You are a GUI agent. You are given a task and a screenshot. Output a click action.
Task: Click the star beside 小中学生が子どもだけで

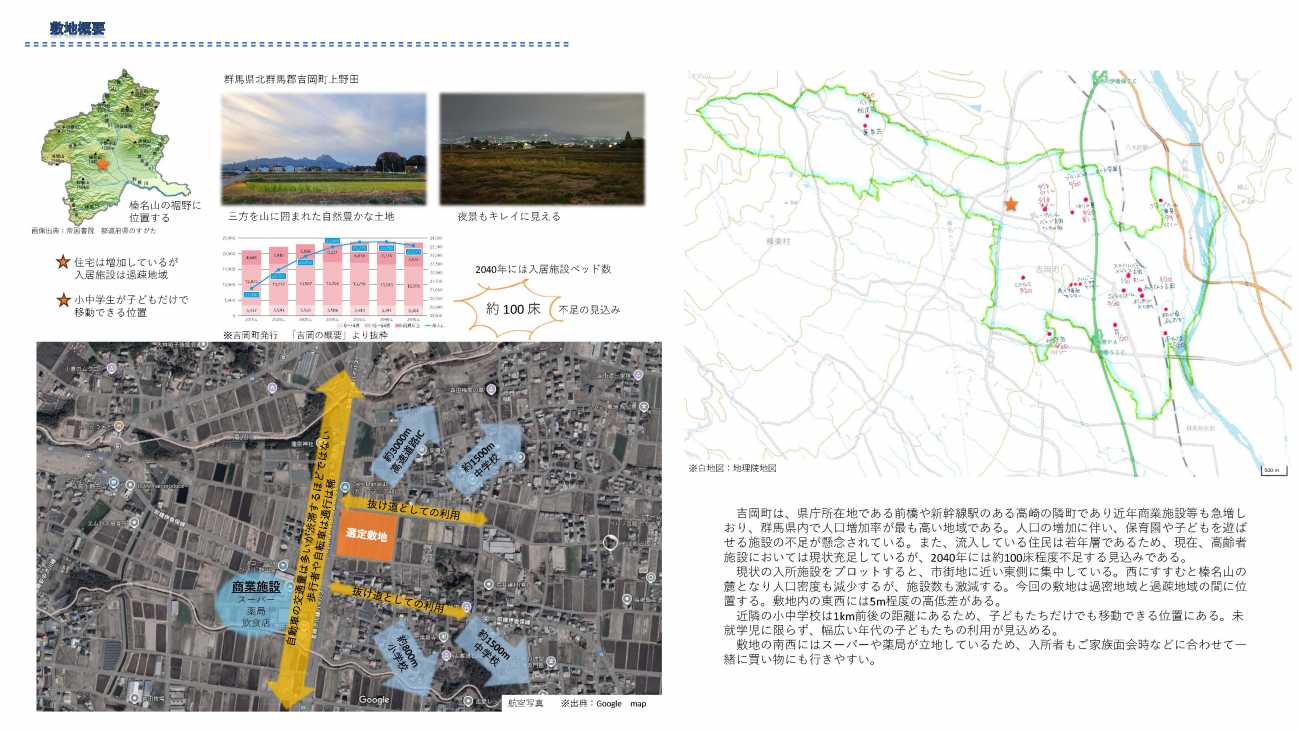click(63, 299)
